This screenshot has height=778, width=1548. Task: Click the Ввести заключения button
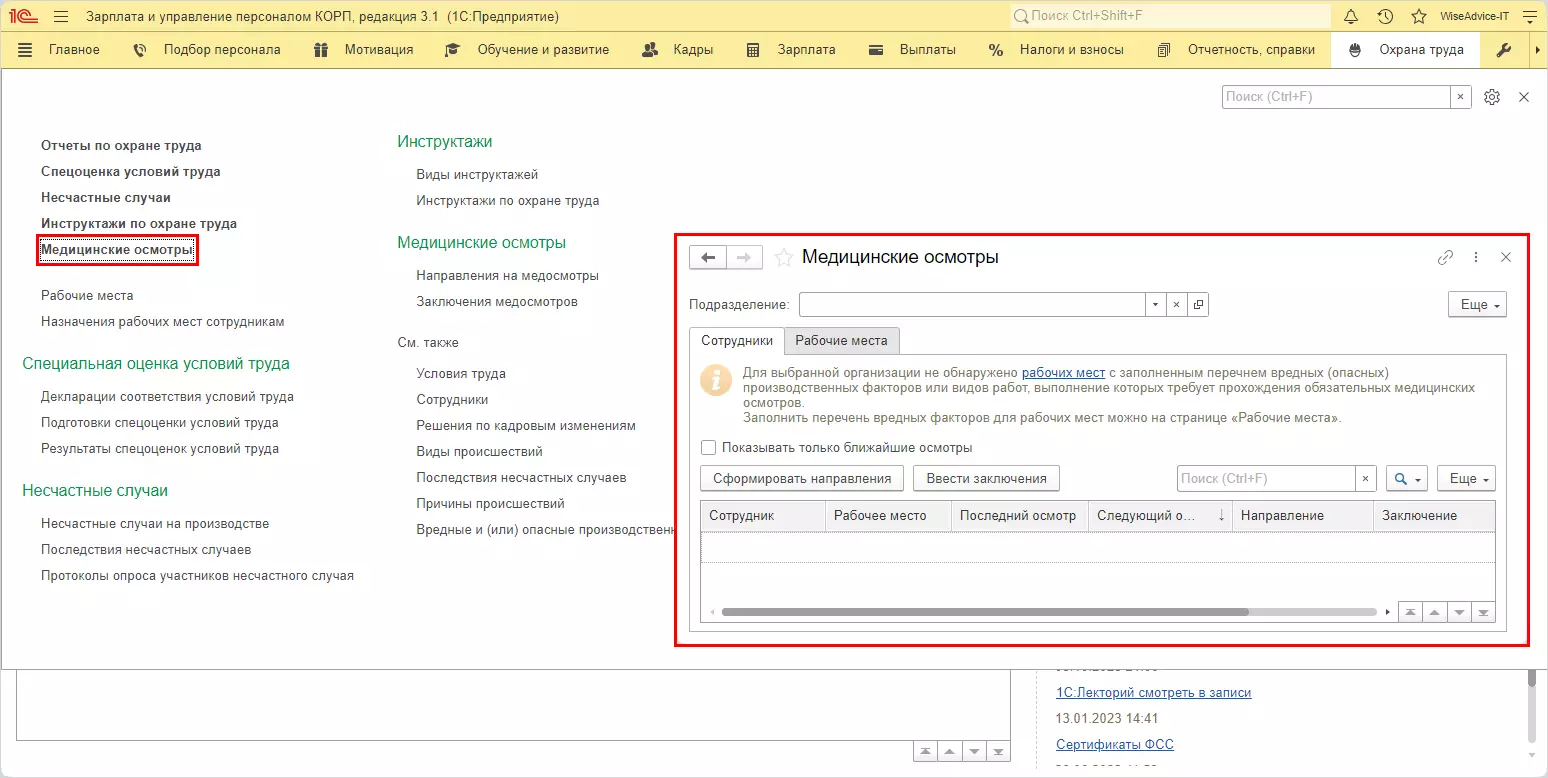pyautogui.click(x=986, y=479)
